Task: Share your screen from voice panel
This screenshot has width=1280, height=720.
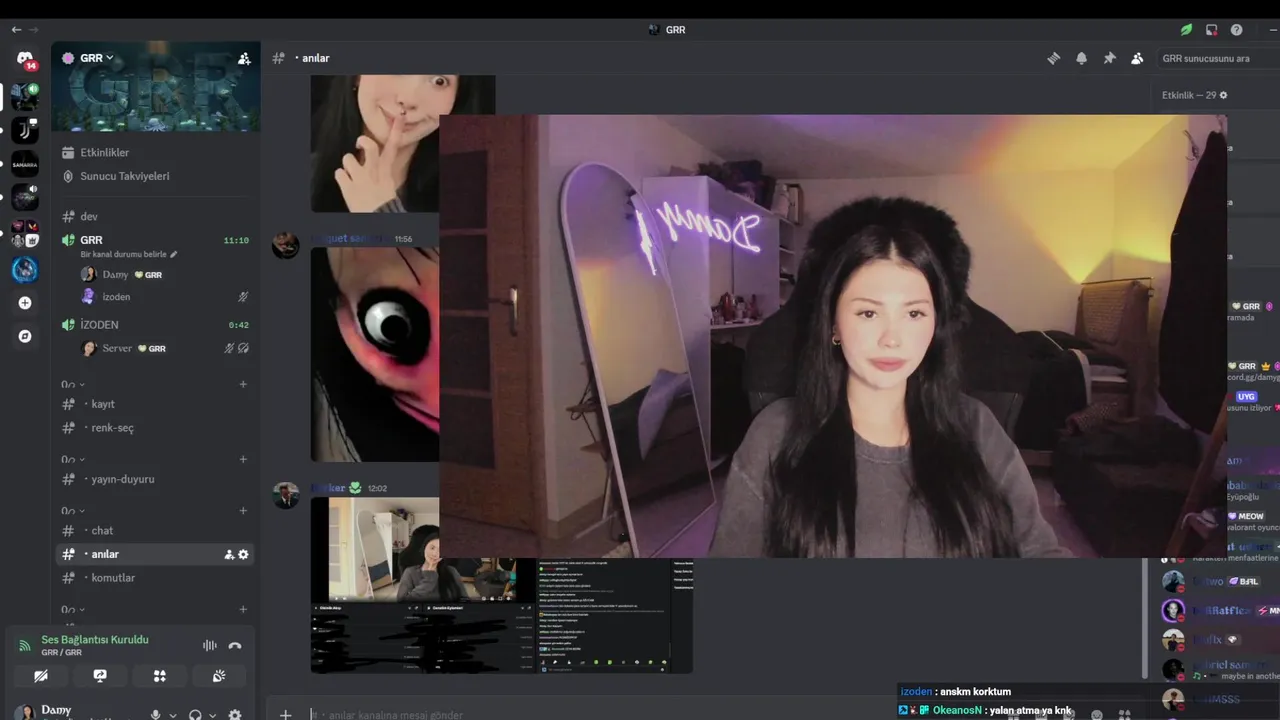Action: click(x=100, y=676)
